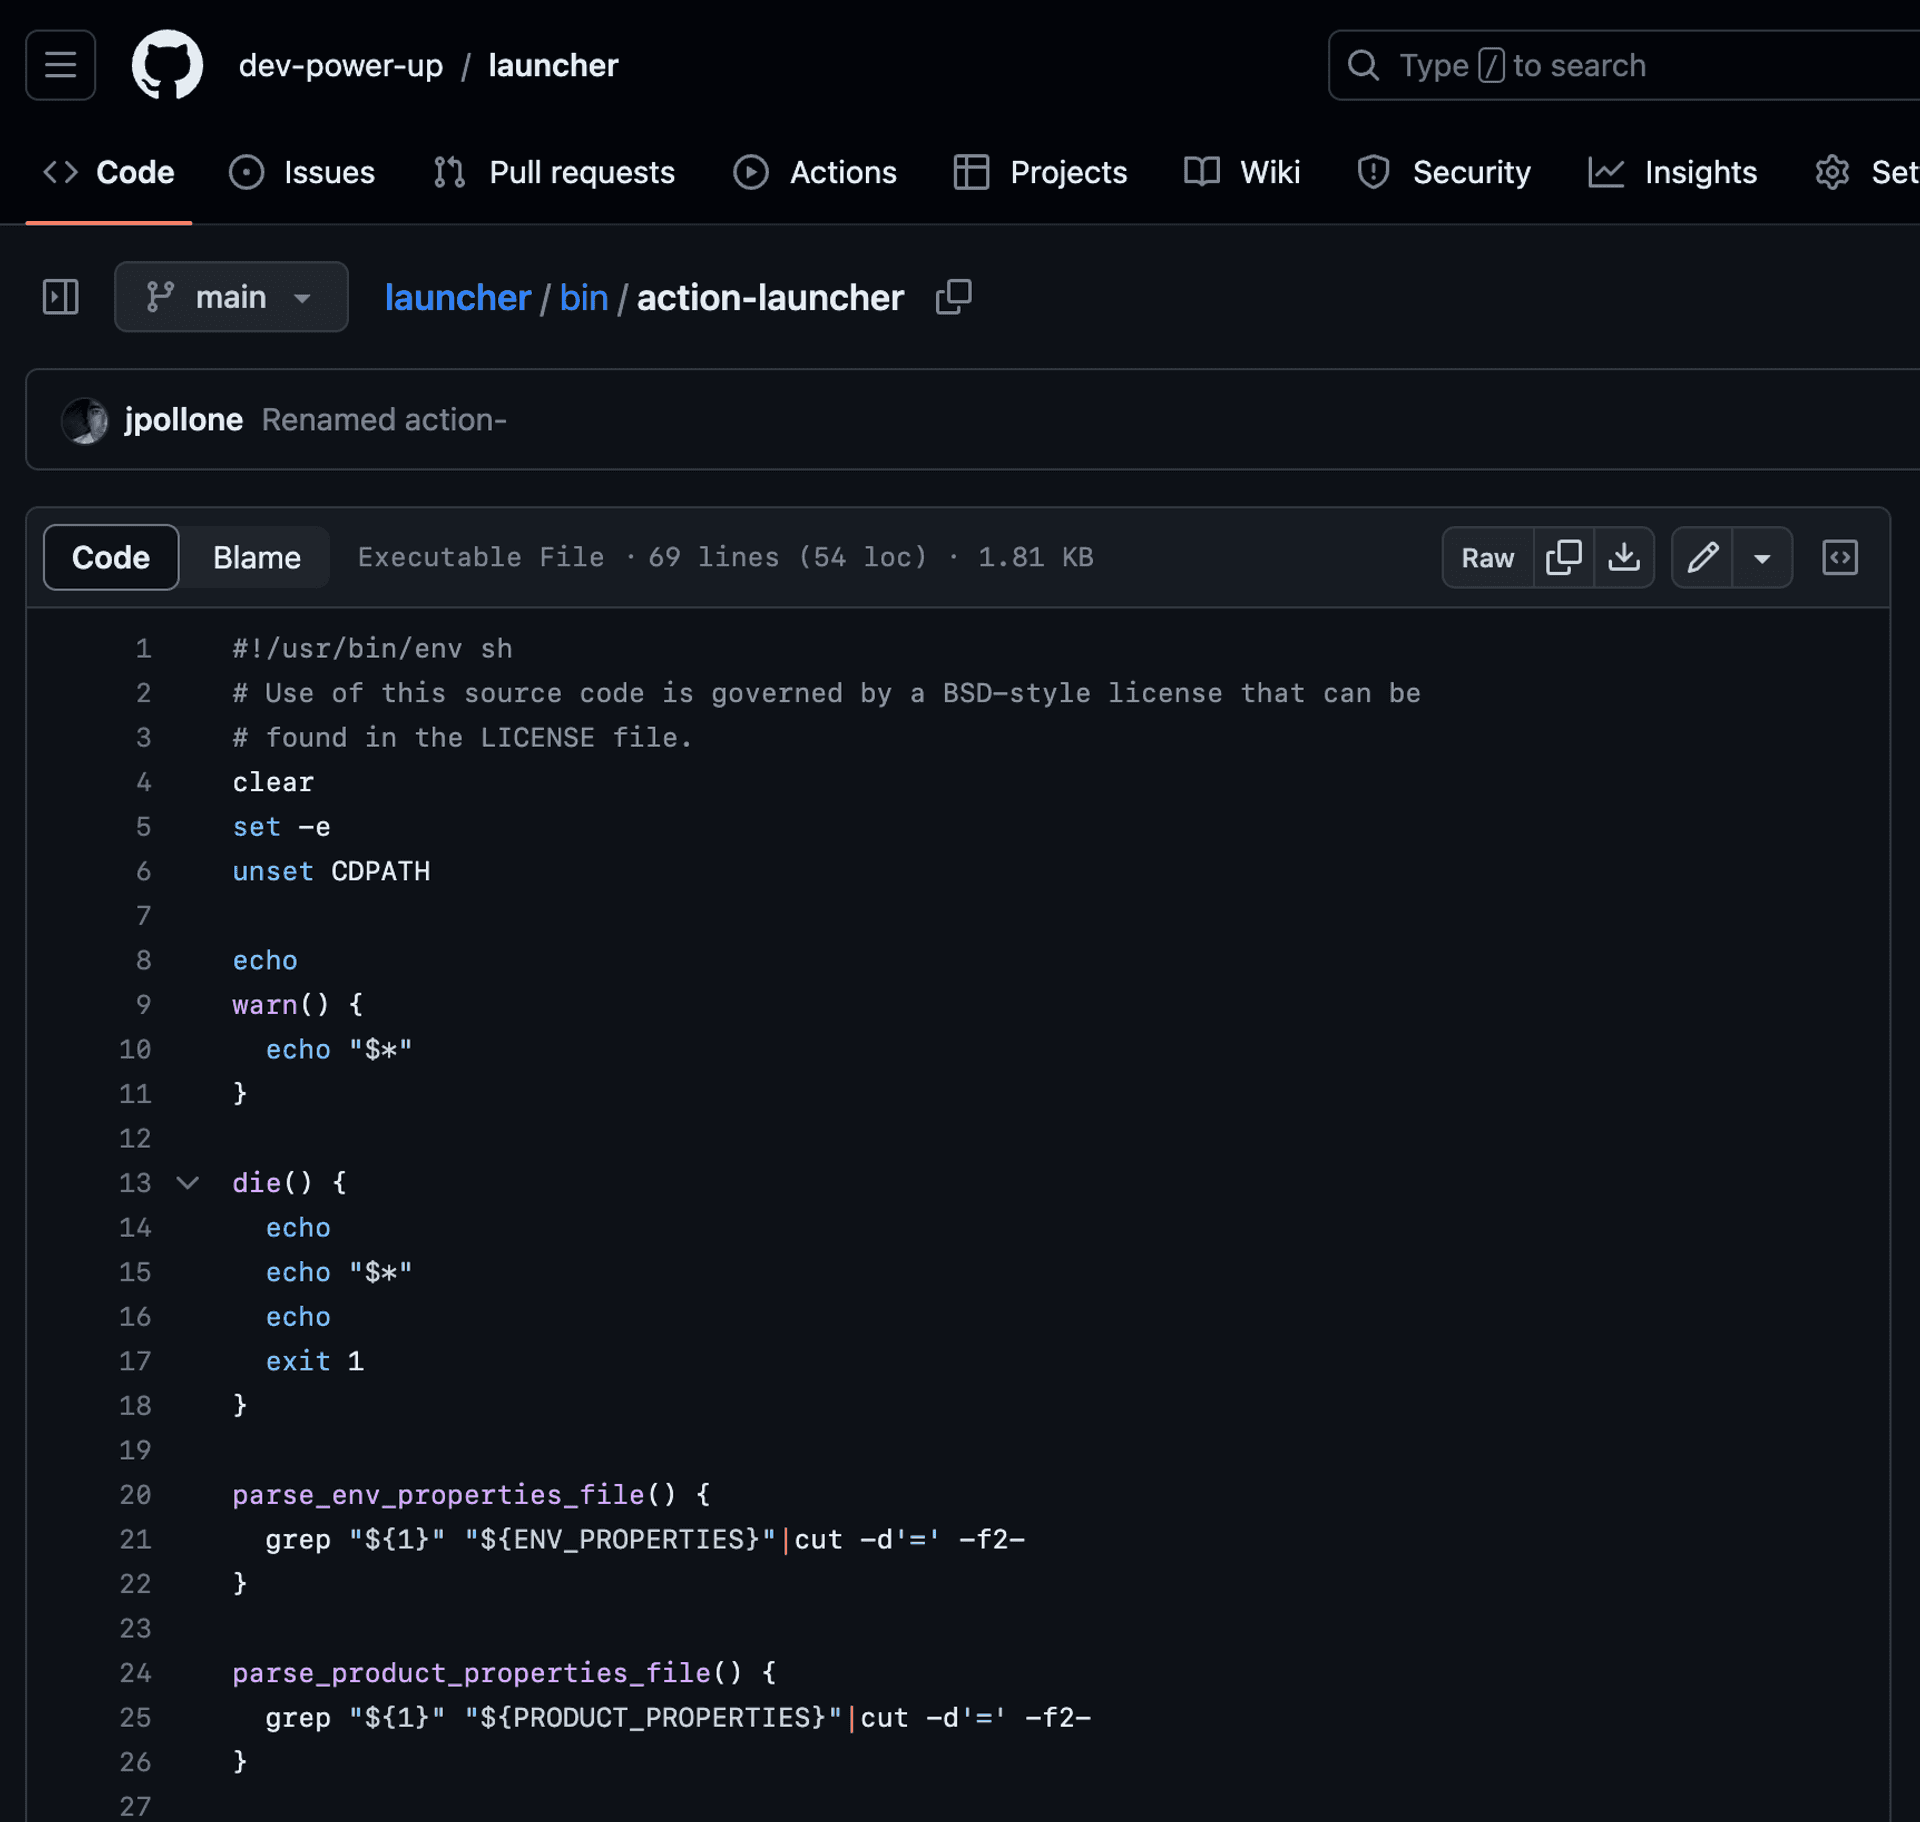The image size is (1920, 1822).
Task: Navigate to launcher root in breadcrumb
Action: pos(457,297)
